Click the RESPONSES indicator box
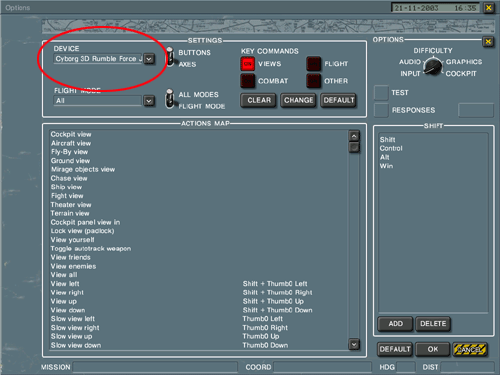 [x=381, y=110]
